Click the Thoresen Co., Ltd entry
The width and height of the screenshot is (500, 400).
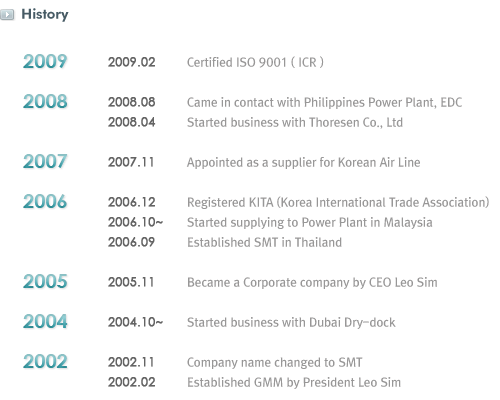click(x=295, y=123)
